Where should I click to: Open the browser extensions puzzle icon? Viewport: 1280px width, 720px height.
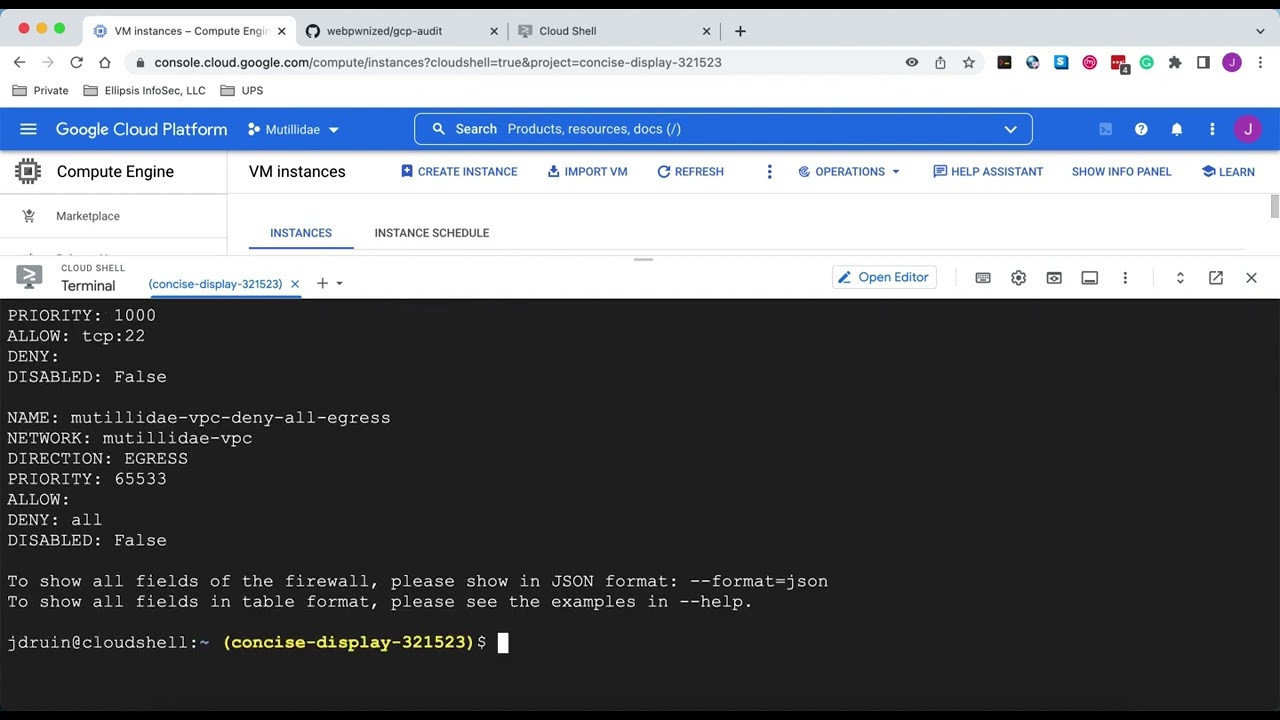point(1175,62)
